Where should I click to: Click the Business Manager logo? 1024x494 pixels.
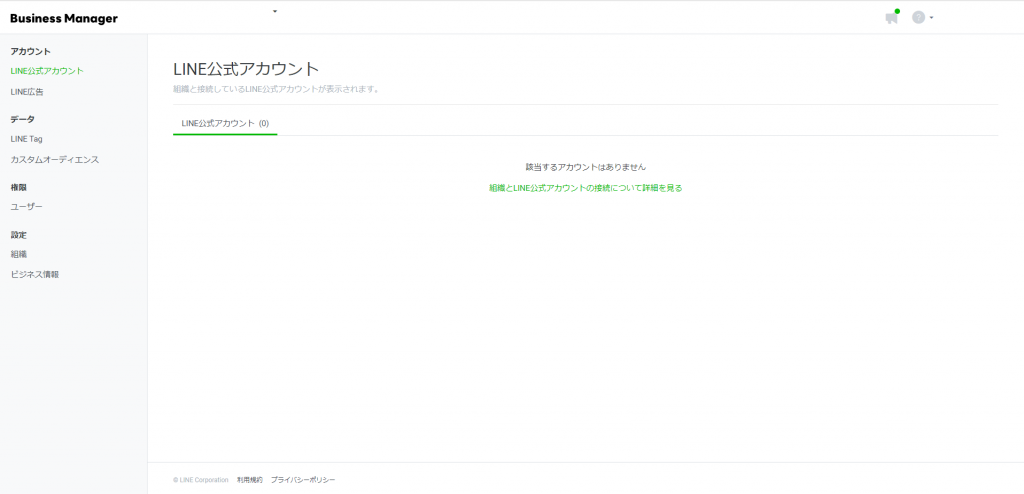(64, 18)
